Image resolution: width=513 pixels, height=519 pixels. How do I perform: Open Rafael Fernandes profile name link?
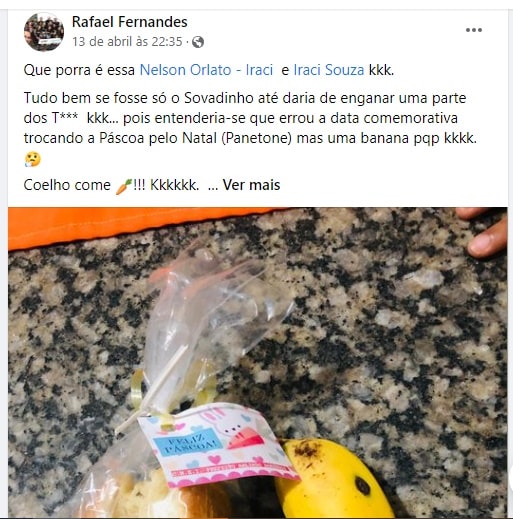coord(130,22)
